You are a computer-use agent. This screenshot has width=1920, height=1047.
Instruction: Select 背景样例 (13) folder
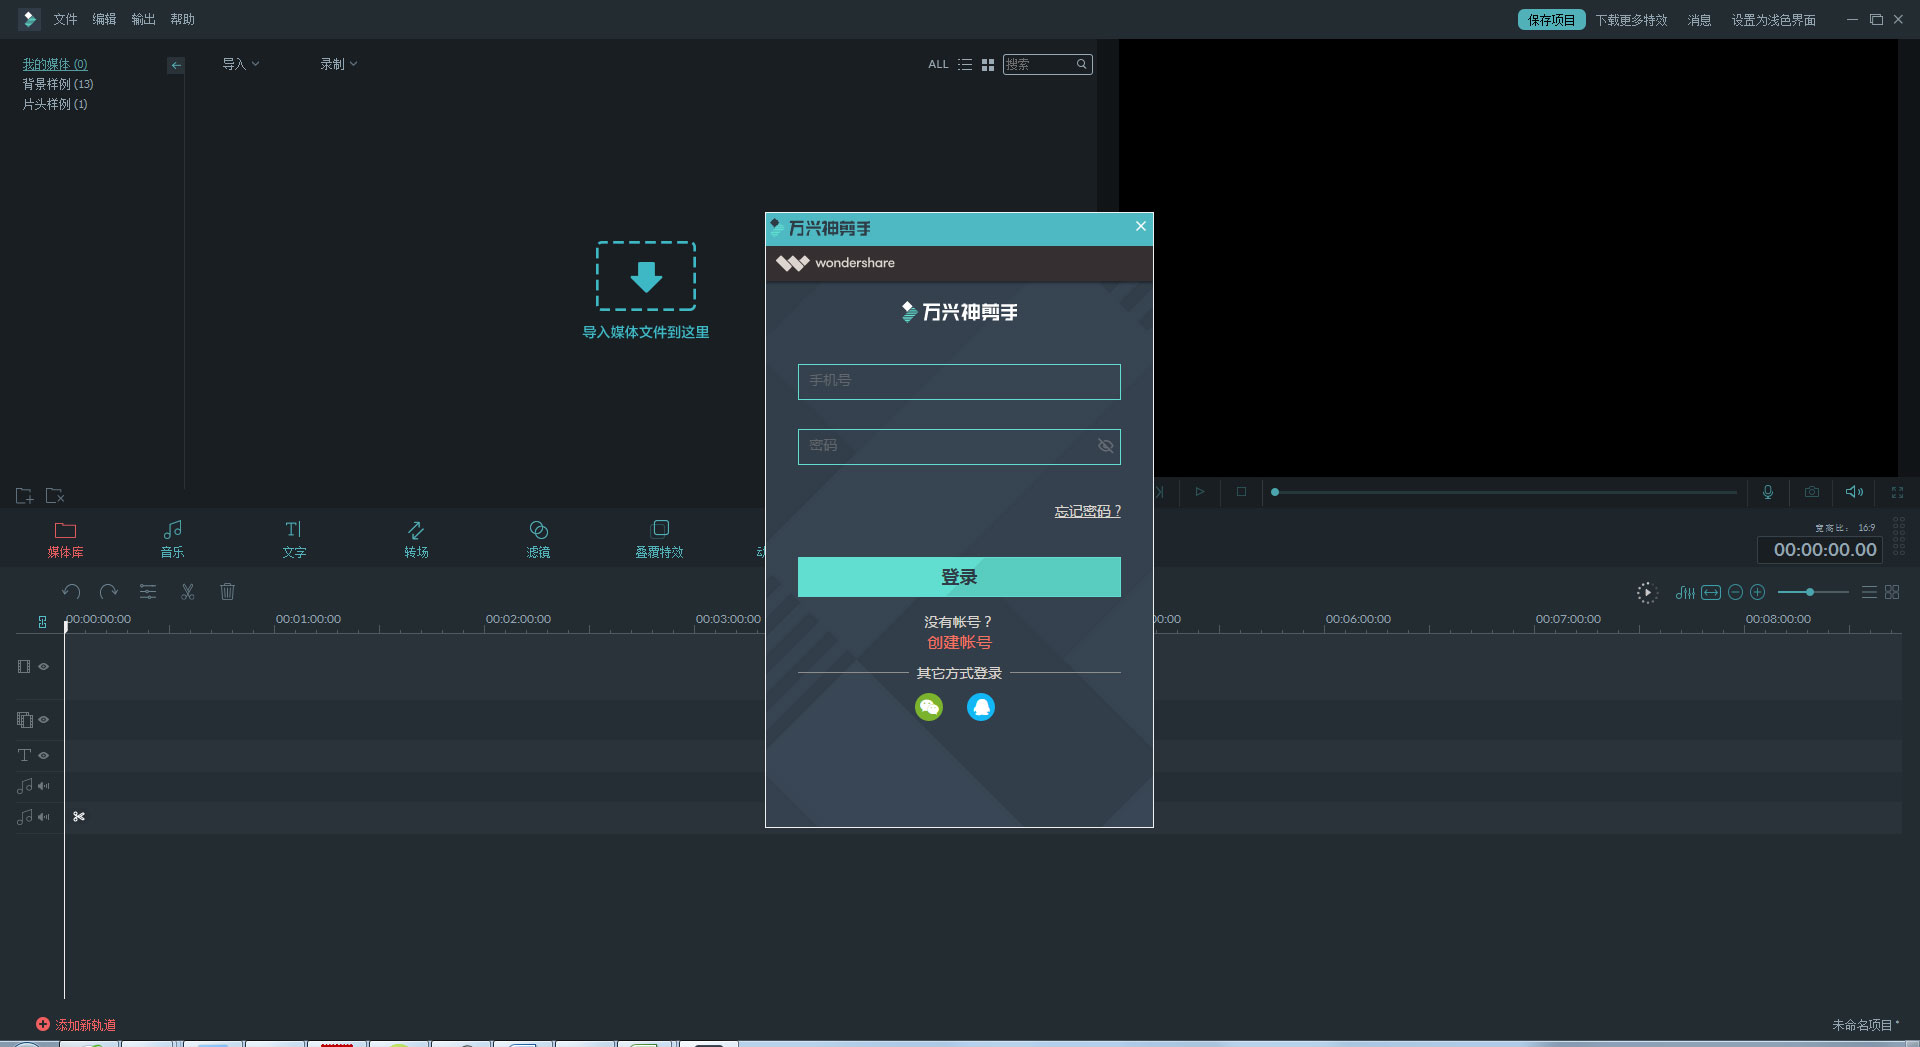[x=58, y=84]
